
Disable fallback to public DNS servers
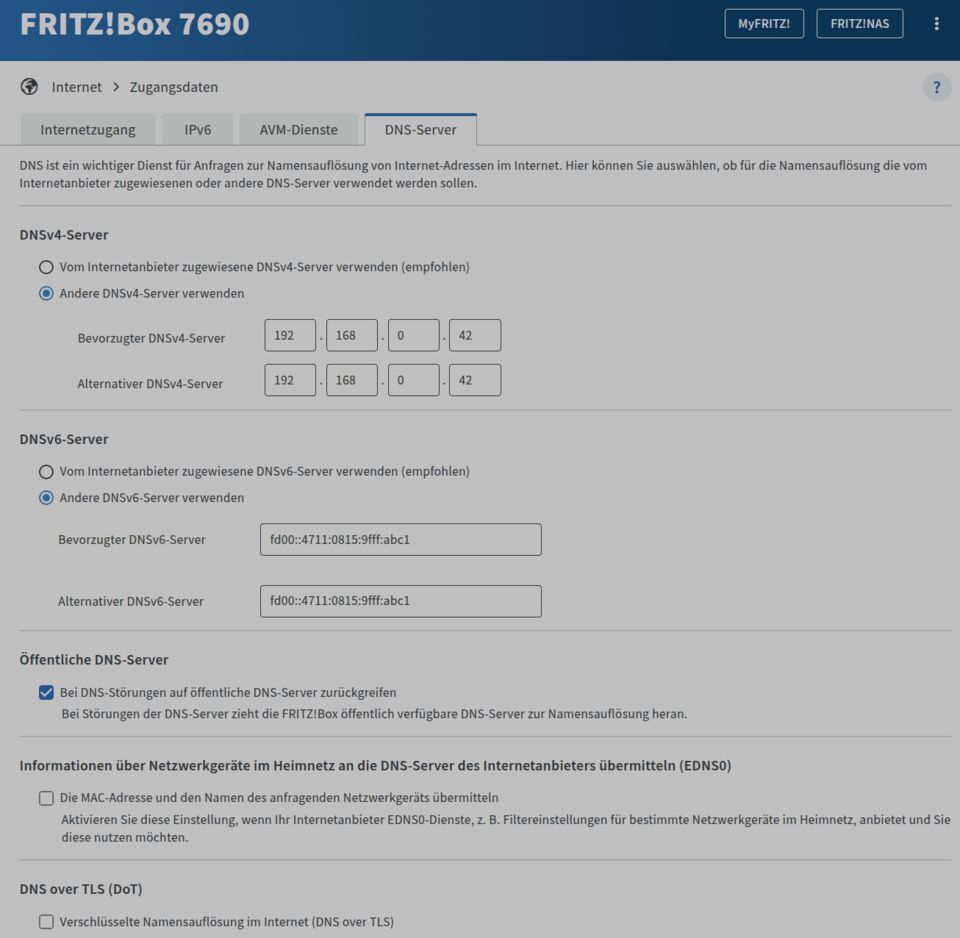pyautogui.click(x=46, y=692)
